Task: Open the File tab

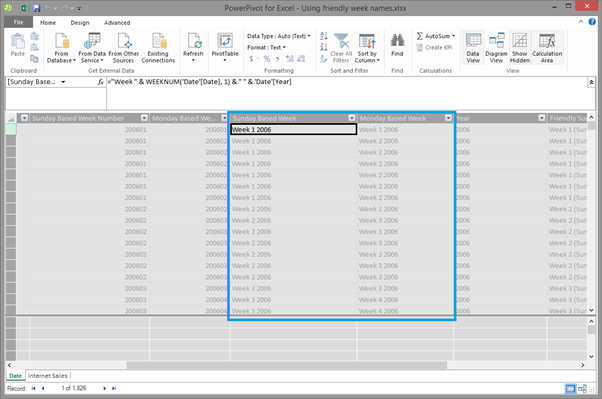Action: (x=18, y=22)
